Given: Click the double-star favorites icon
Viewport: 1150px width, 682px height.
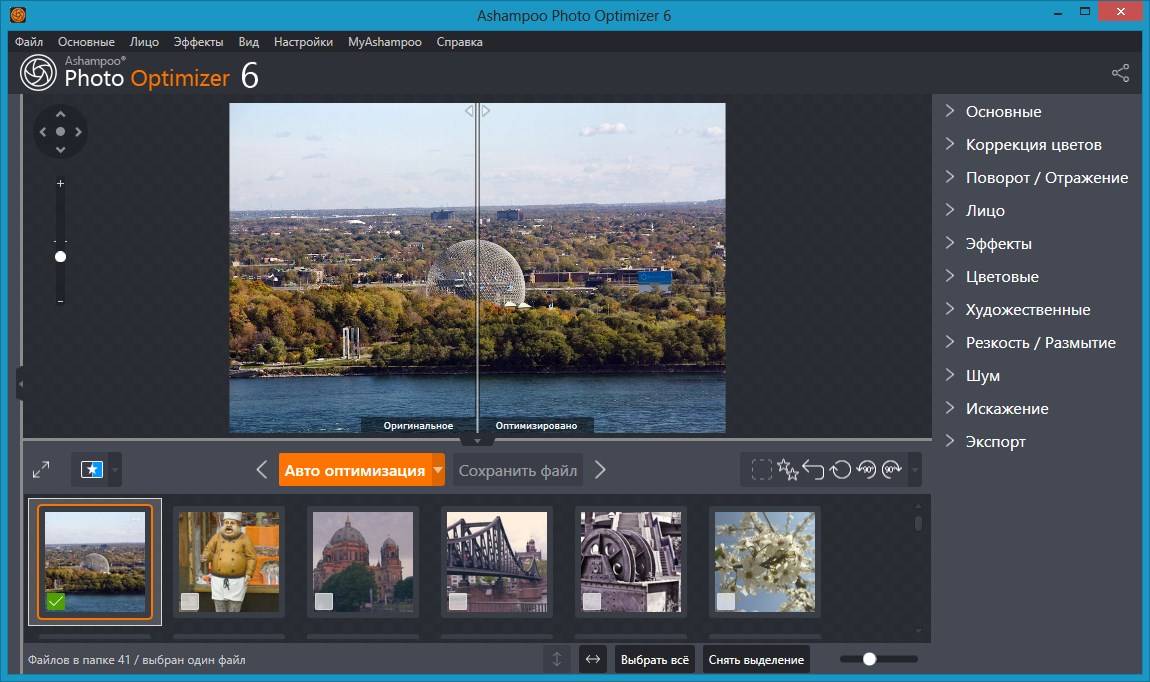Looking at the screenshot, I should point(788,469).
